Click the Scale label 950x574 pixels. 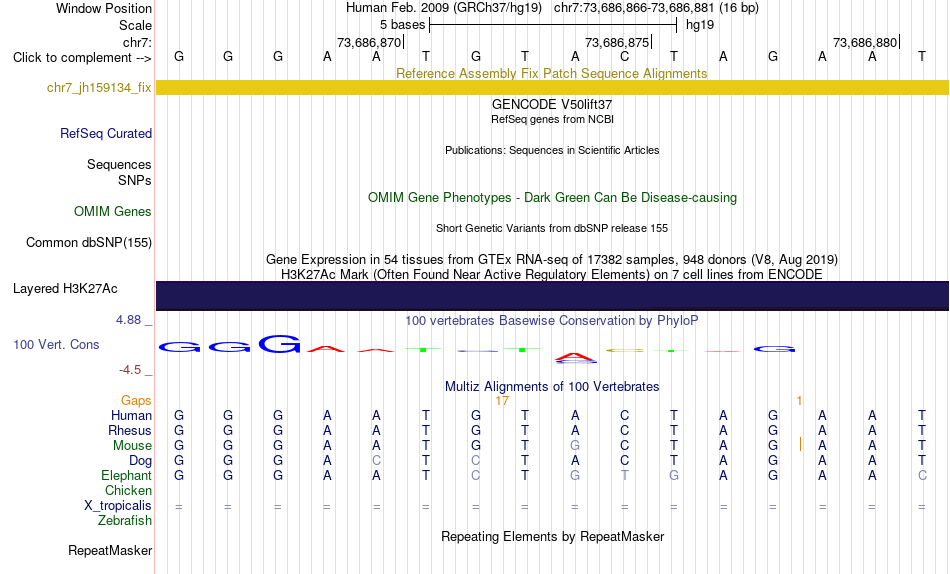(x=136, y=25)
